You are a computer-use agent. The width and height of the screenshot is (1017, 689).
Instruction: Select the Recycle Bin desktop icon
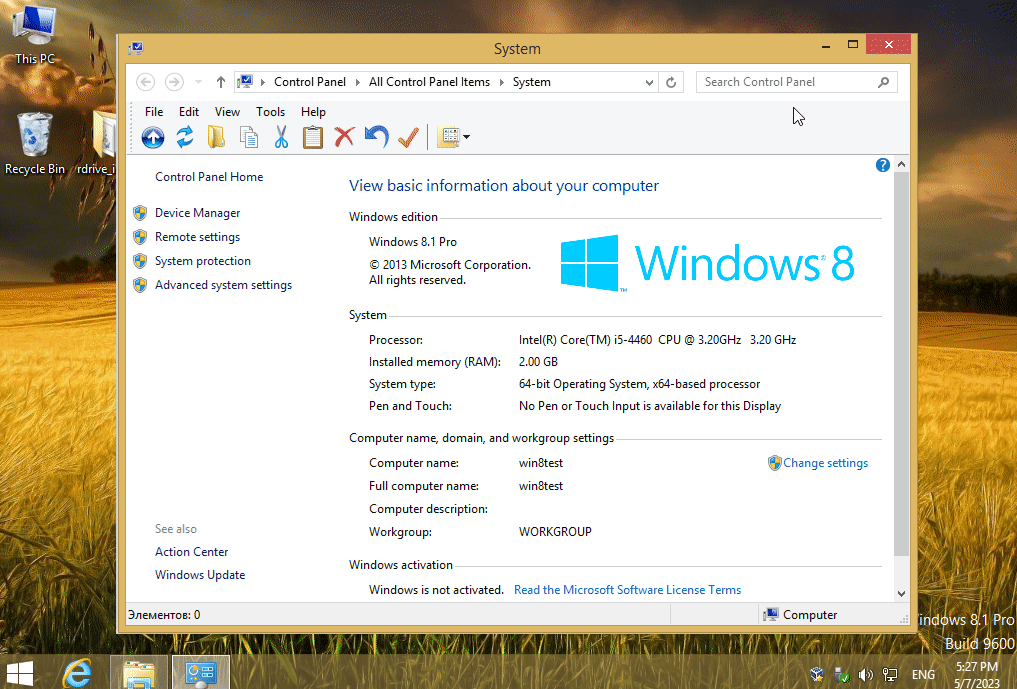(34, 143)
